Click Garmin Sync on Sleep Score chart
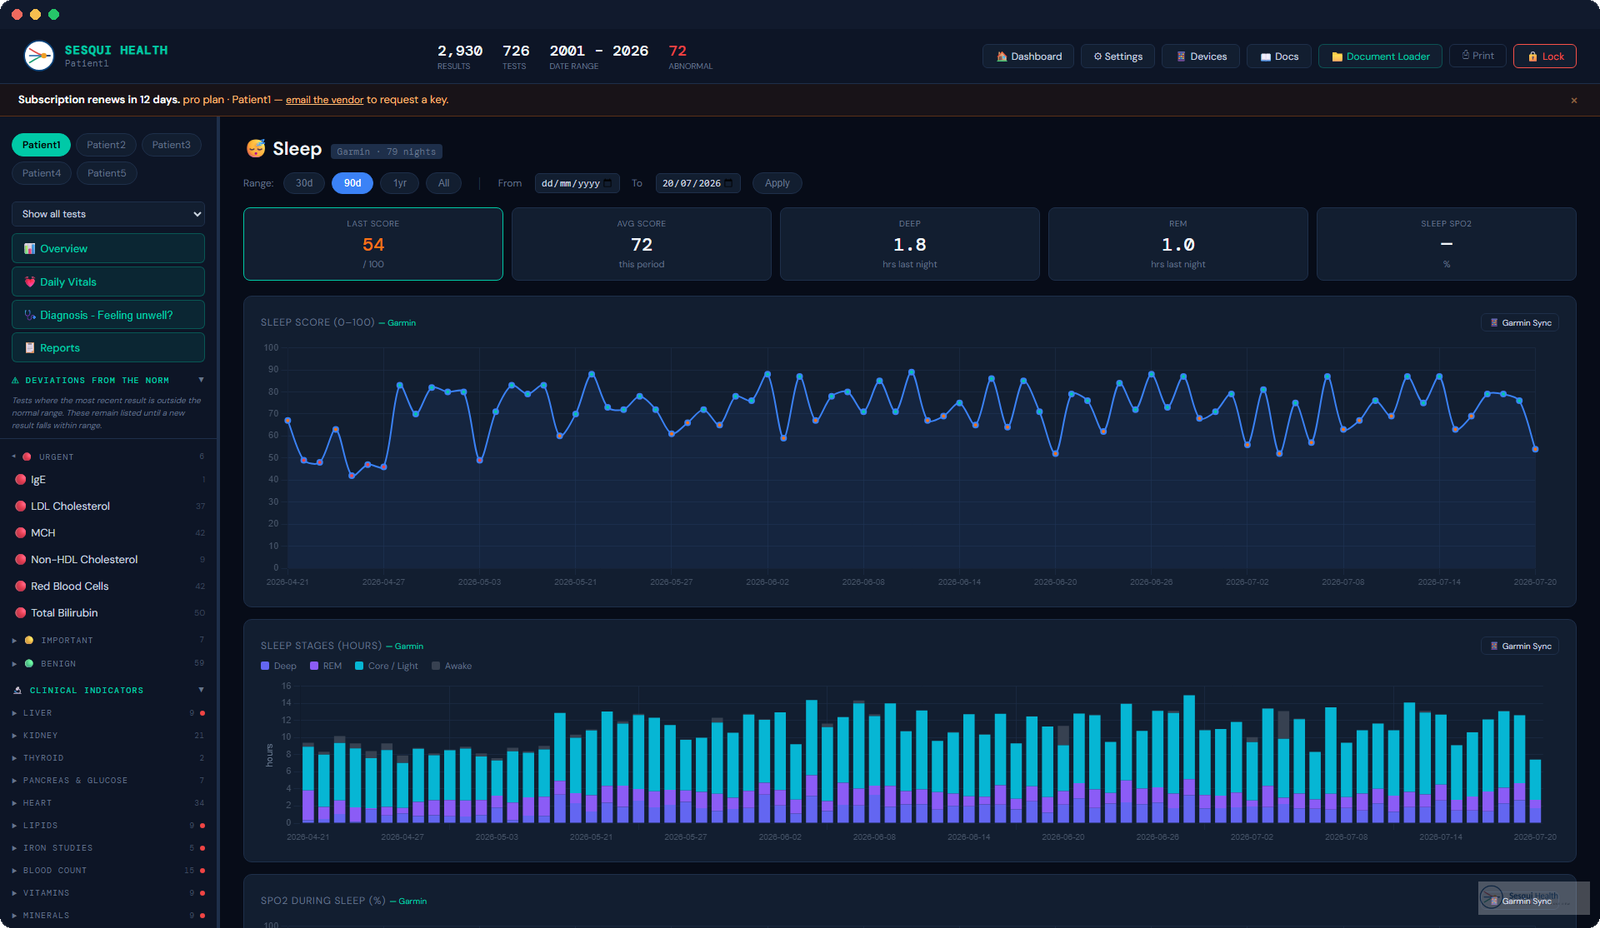This screenshot has height=928, width=1600. pyautogui.click(x=1520, y=323)
